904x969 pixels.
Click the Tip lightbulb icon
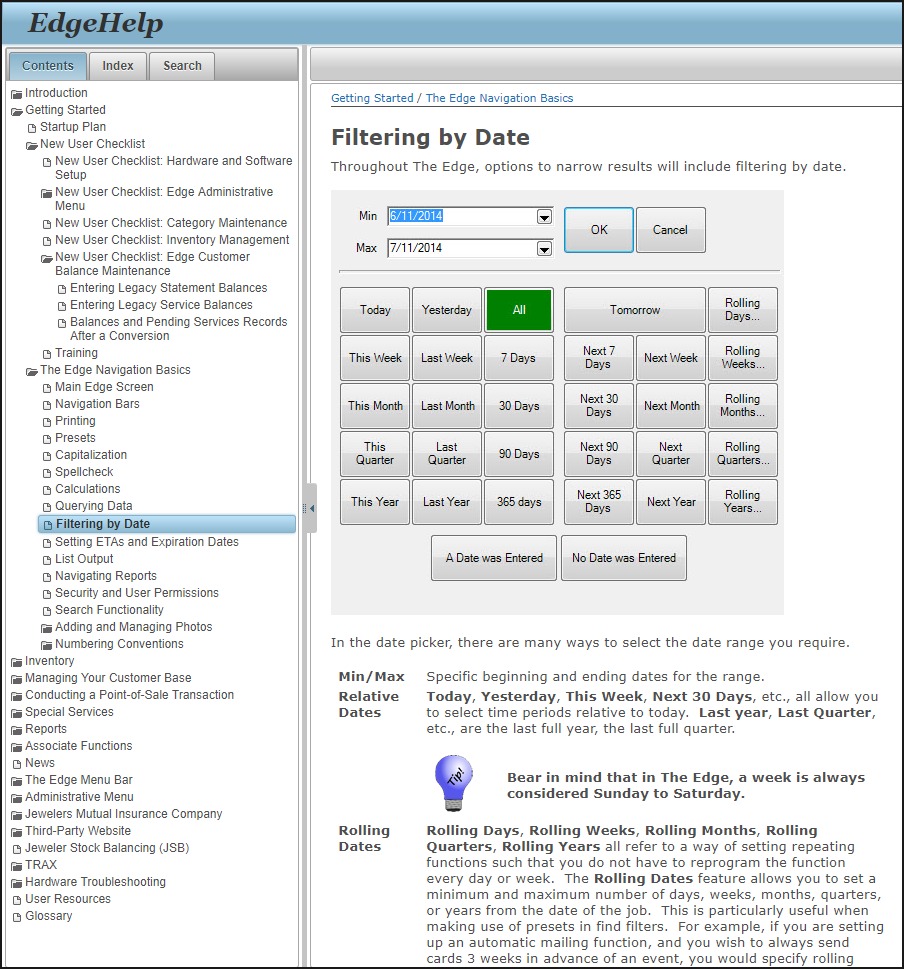point(454,783)
